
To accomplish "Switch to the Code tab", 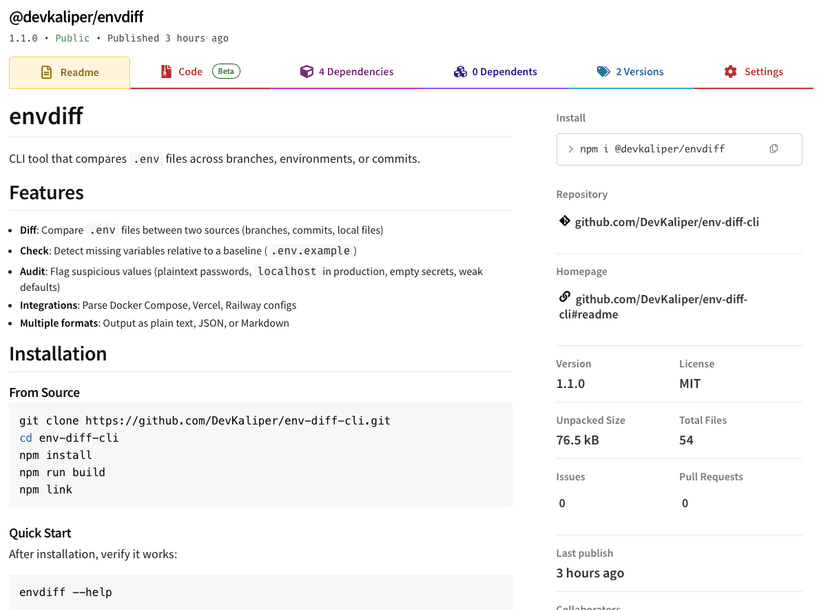I will [x=191, y=71].
